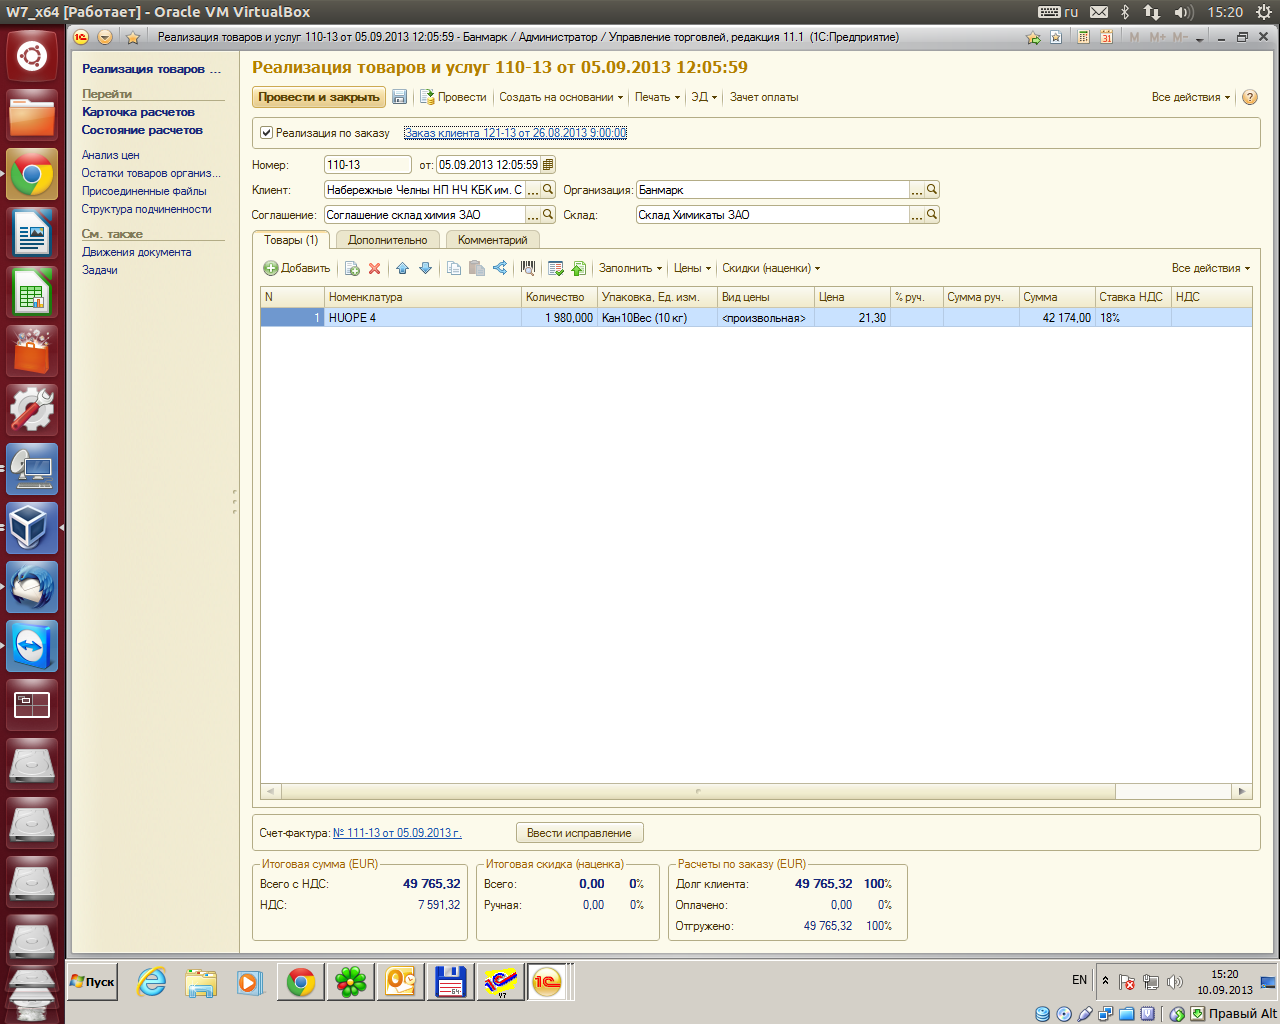1280x1024 pixels.
Task: Click the horizontal scrollbar of the goods table
Action: pos(698,791)
